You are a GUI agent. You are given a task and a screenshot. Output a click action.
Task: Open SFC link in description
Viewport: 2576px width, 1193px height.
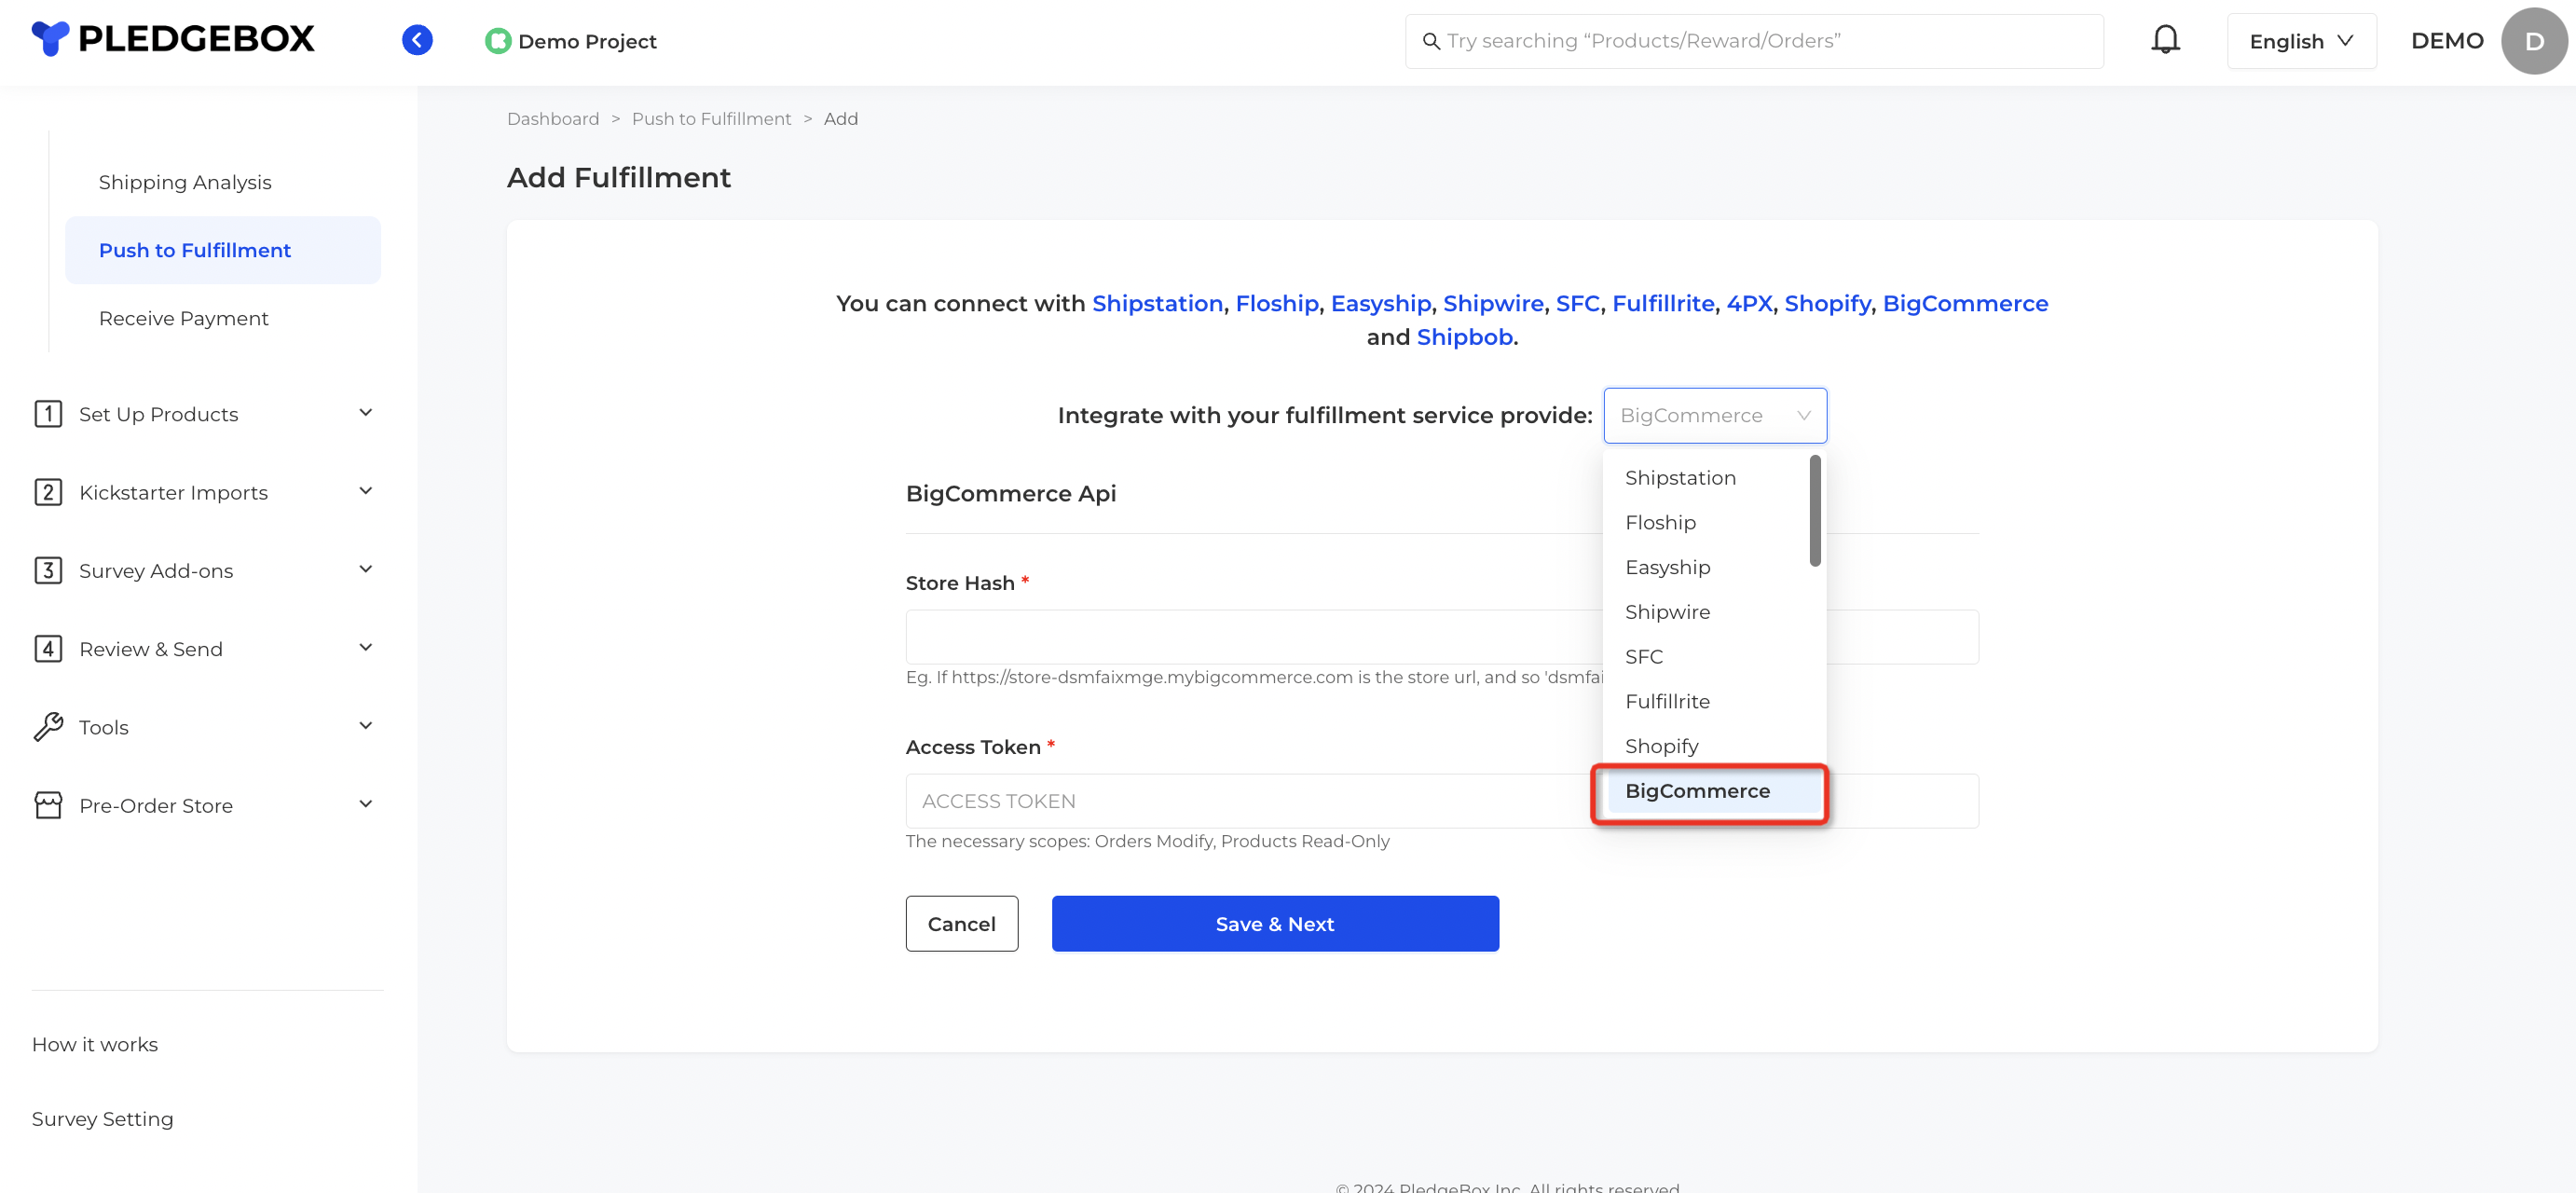[x=1577, y=303]
